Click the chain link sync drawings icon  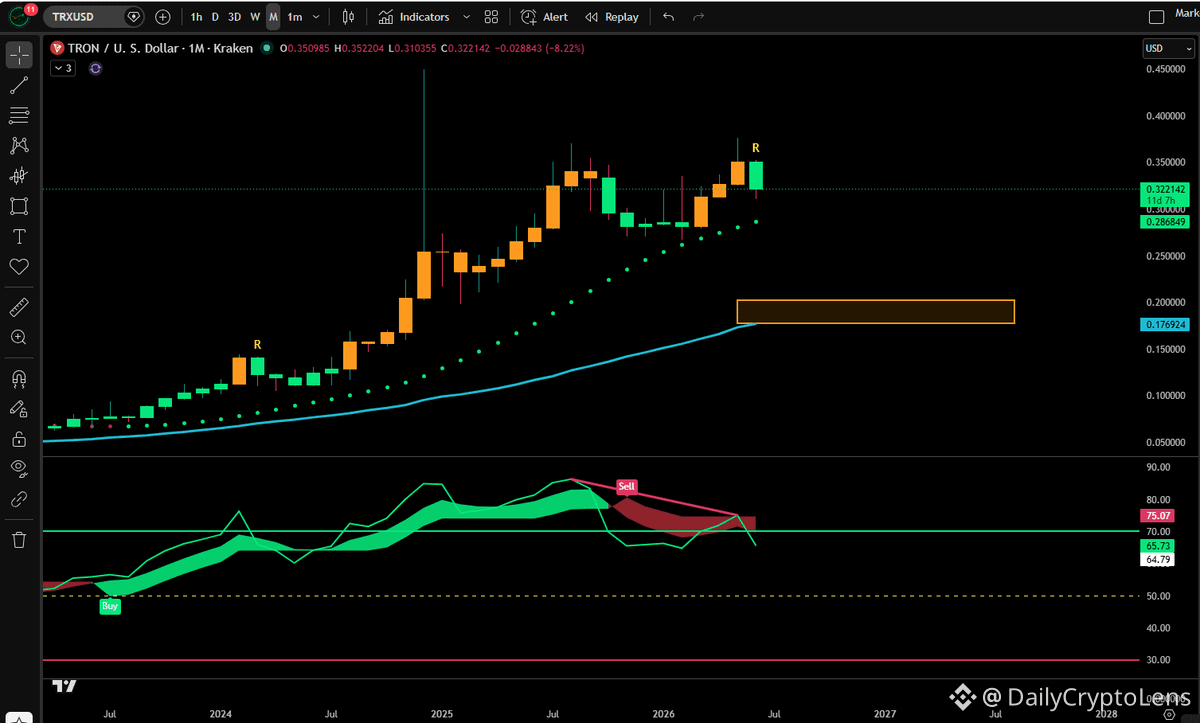pos(19,497)
